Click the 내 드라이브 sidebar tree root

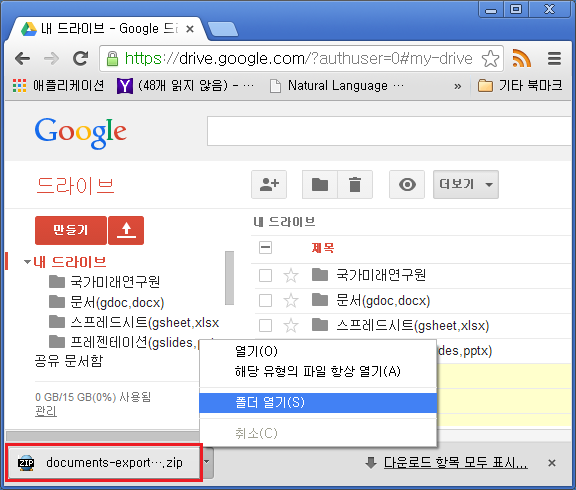pos(70,262)
